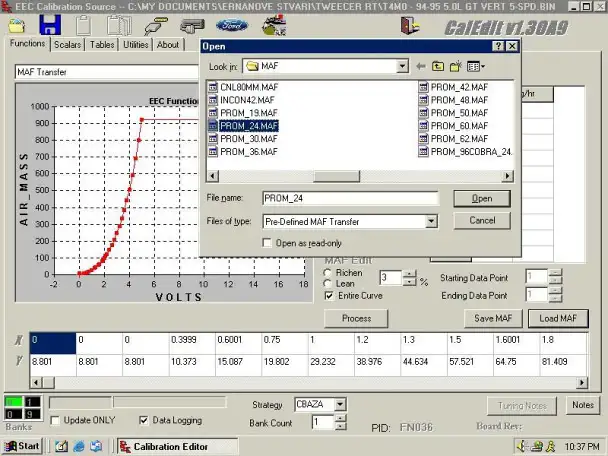Click the Bank Count stepper arrows

click(x=340, y=422)
